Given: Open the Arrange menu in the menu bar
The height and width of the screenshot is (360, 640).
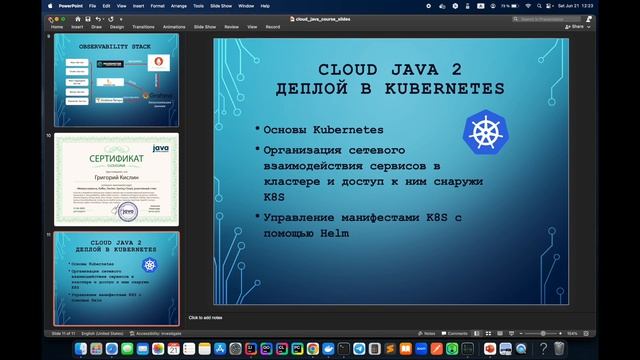Looking at the screenshot, I should click(x=179, y=6).
